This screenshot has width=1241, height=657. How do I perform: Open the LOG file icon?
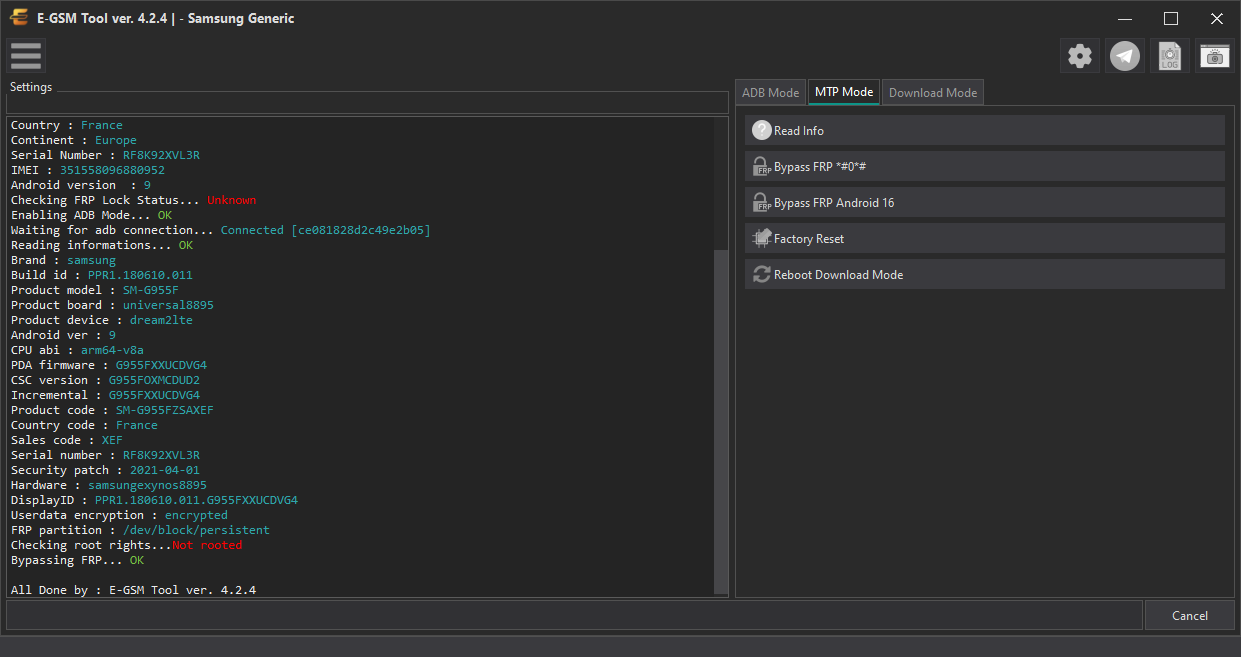tap(1170, 56)
